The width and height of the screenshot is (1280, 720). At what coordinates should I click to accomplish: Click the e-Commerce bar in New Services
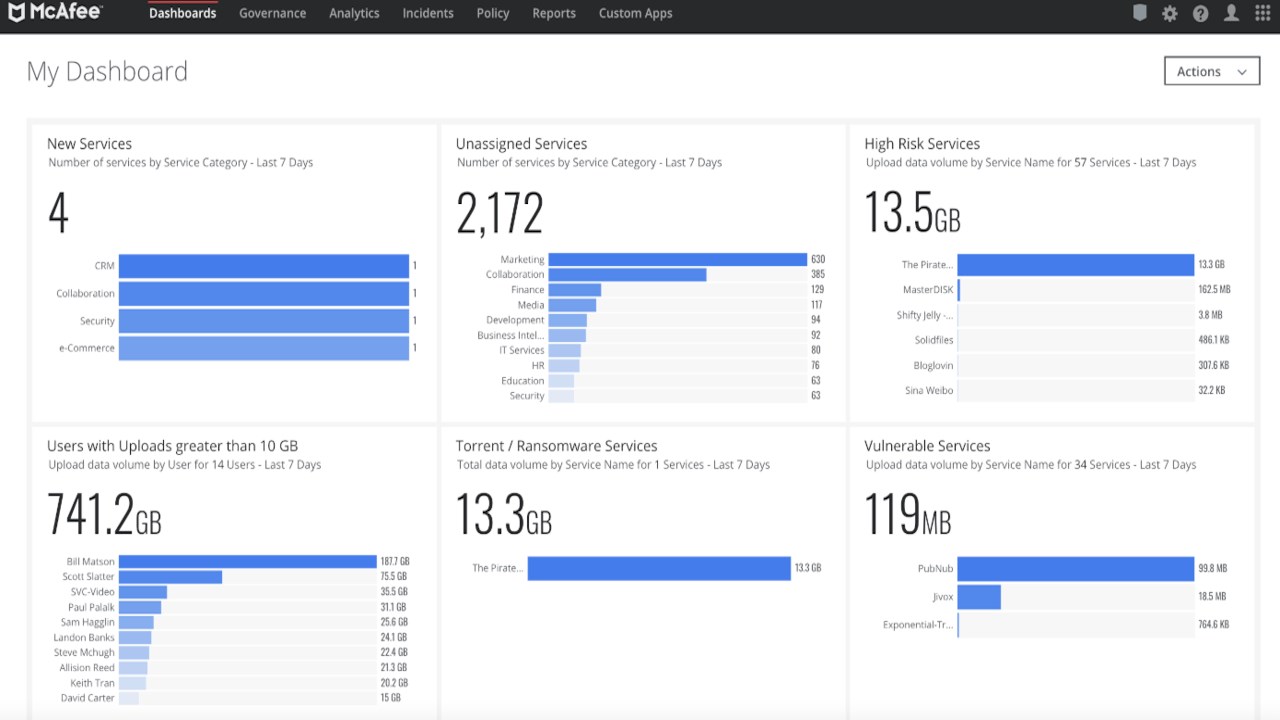pos(264,348)
